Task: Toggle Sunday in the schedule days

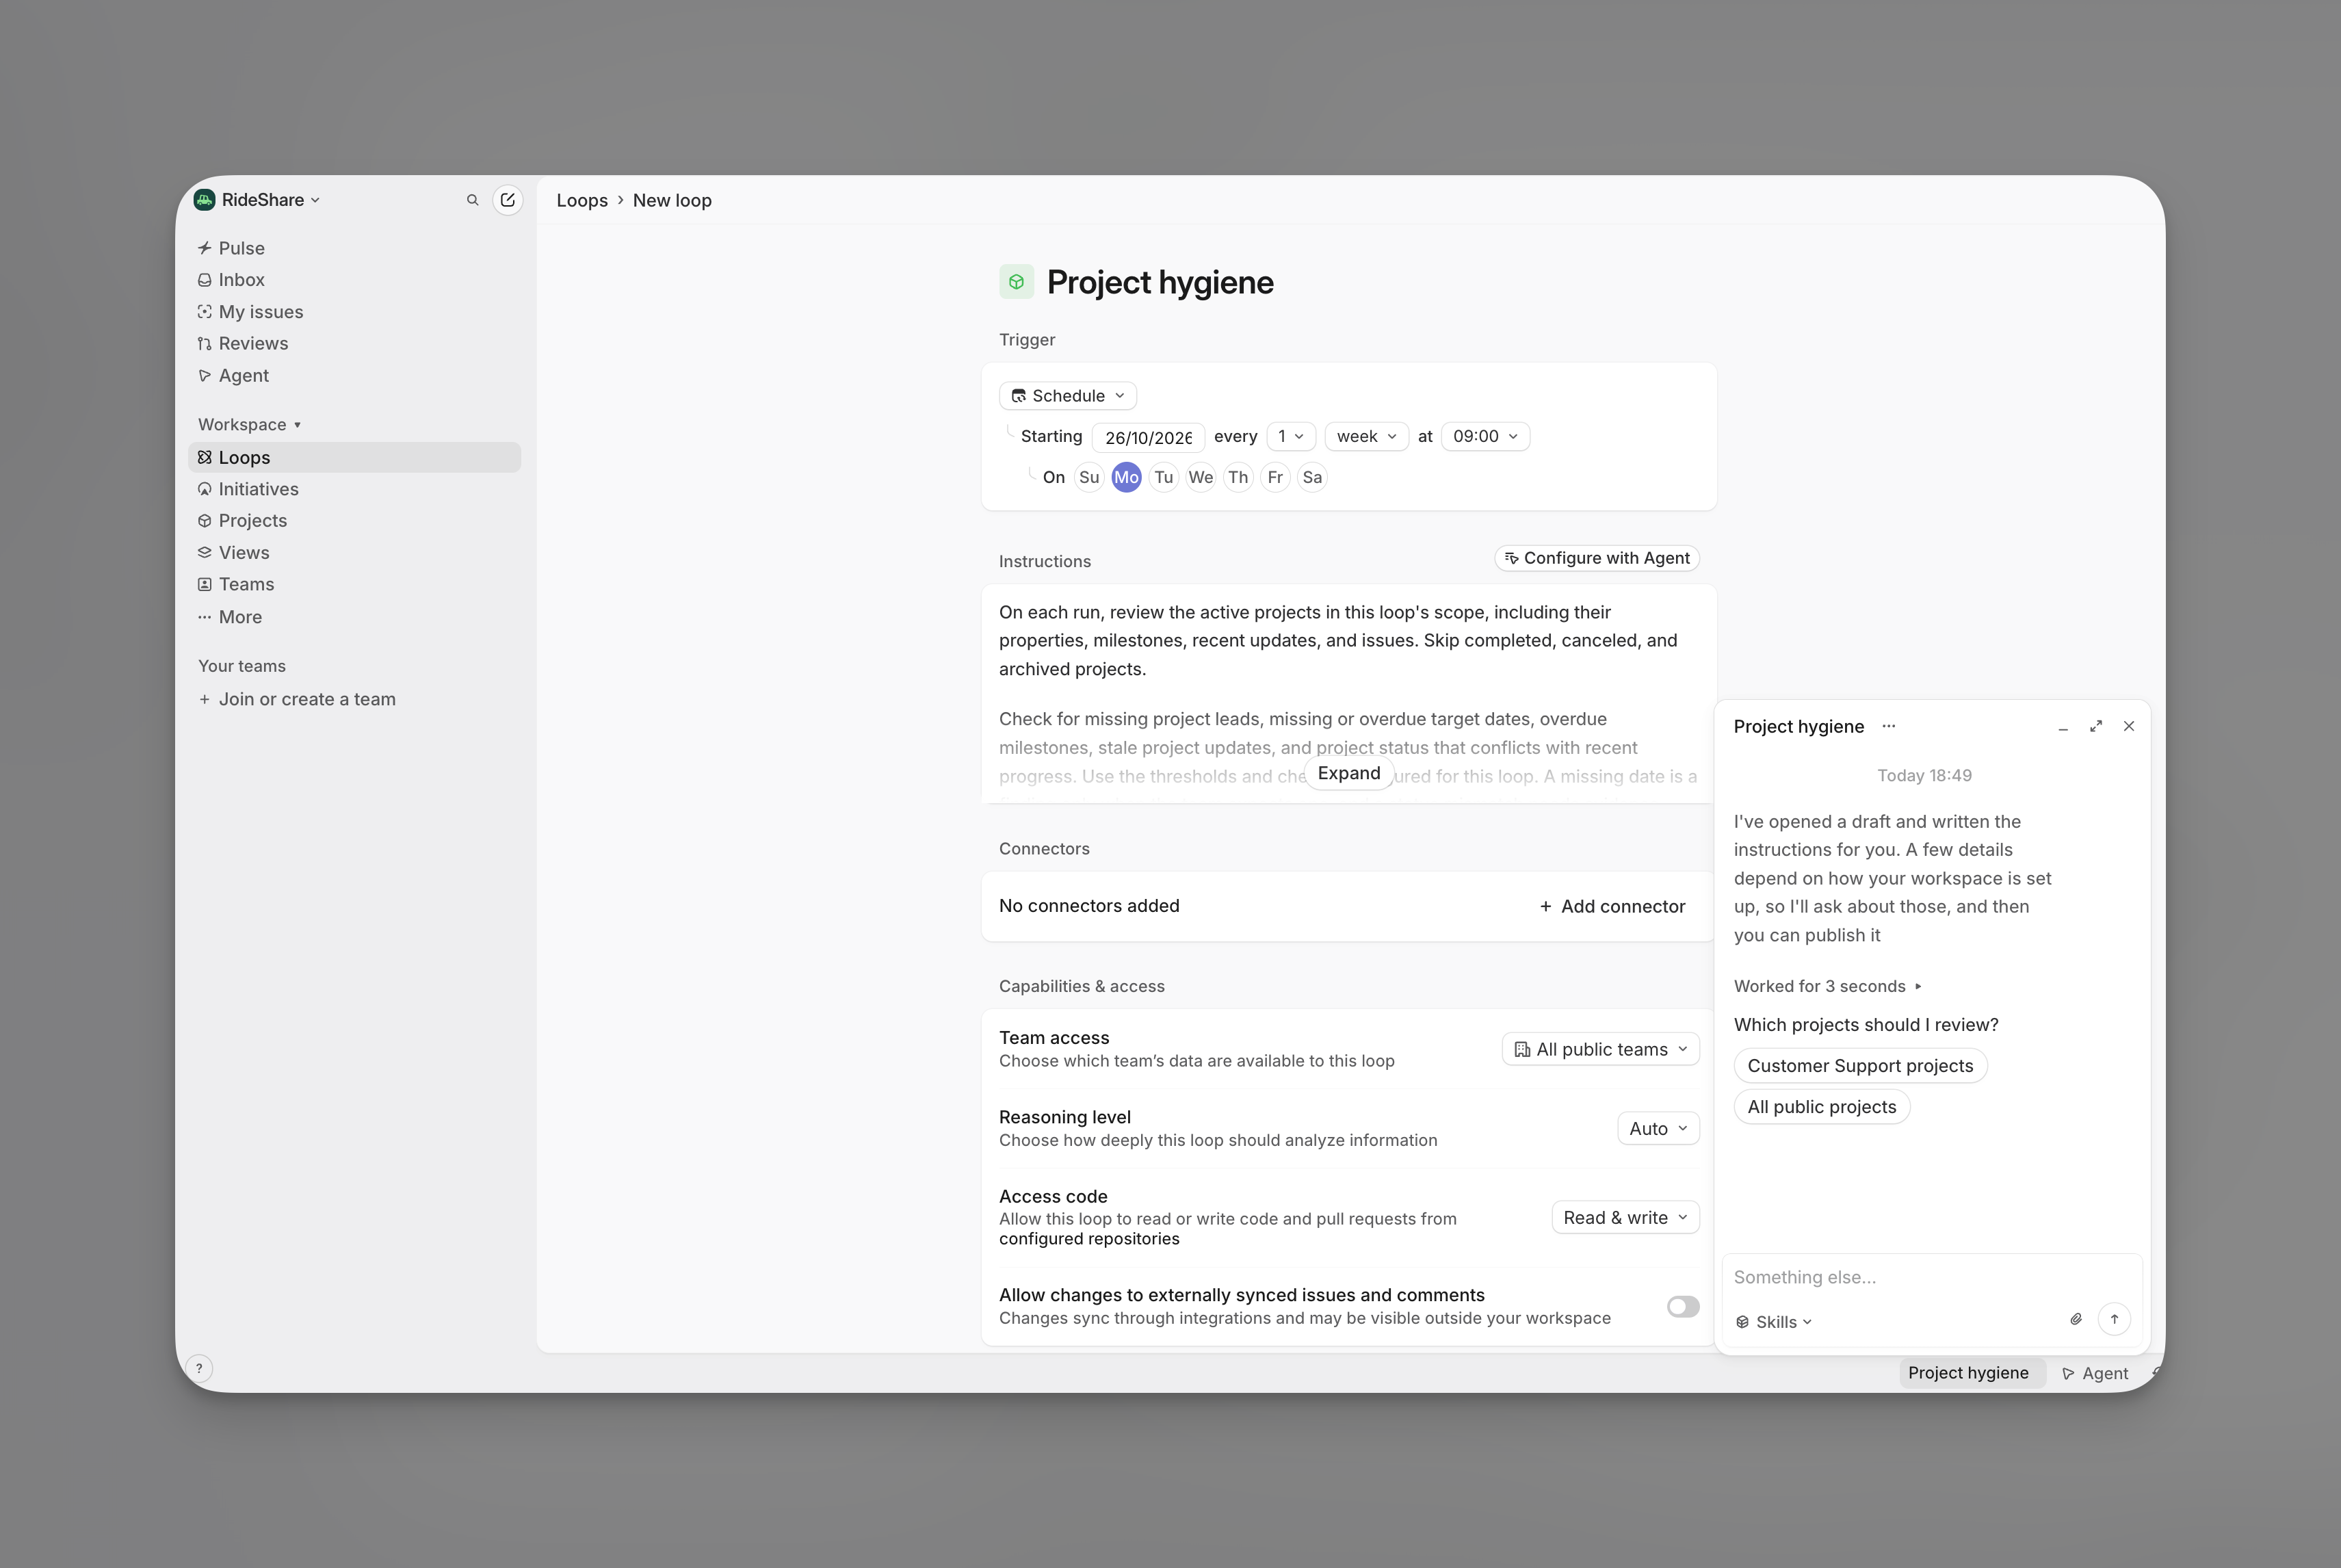Action: tap(1089, 477)
